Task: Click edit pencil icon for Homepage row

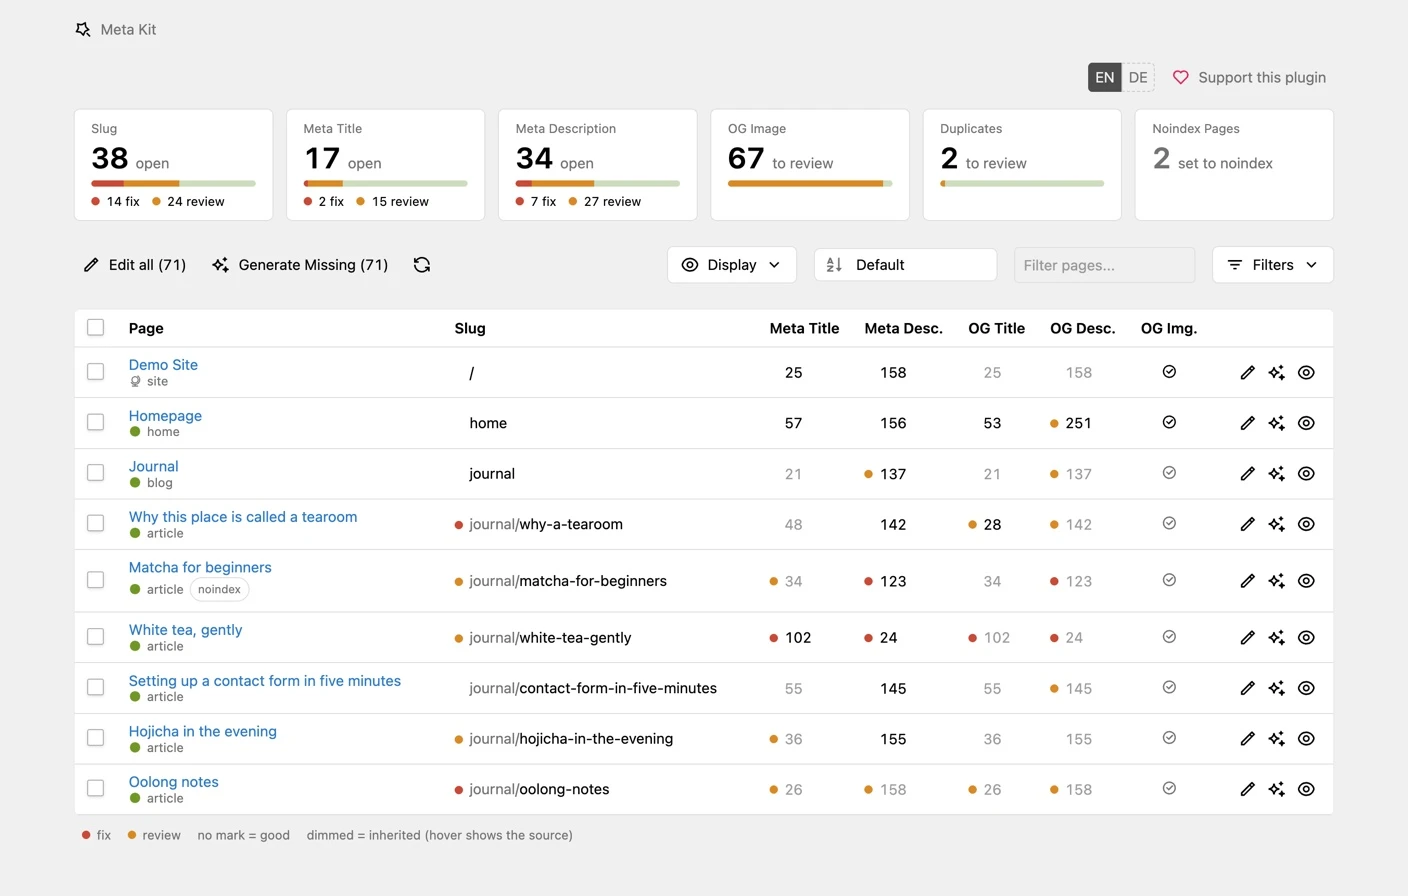Action: pyautogui.click(x=1247, y=423)
